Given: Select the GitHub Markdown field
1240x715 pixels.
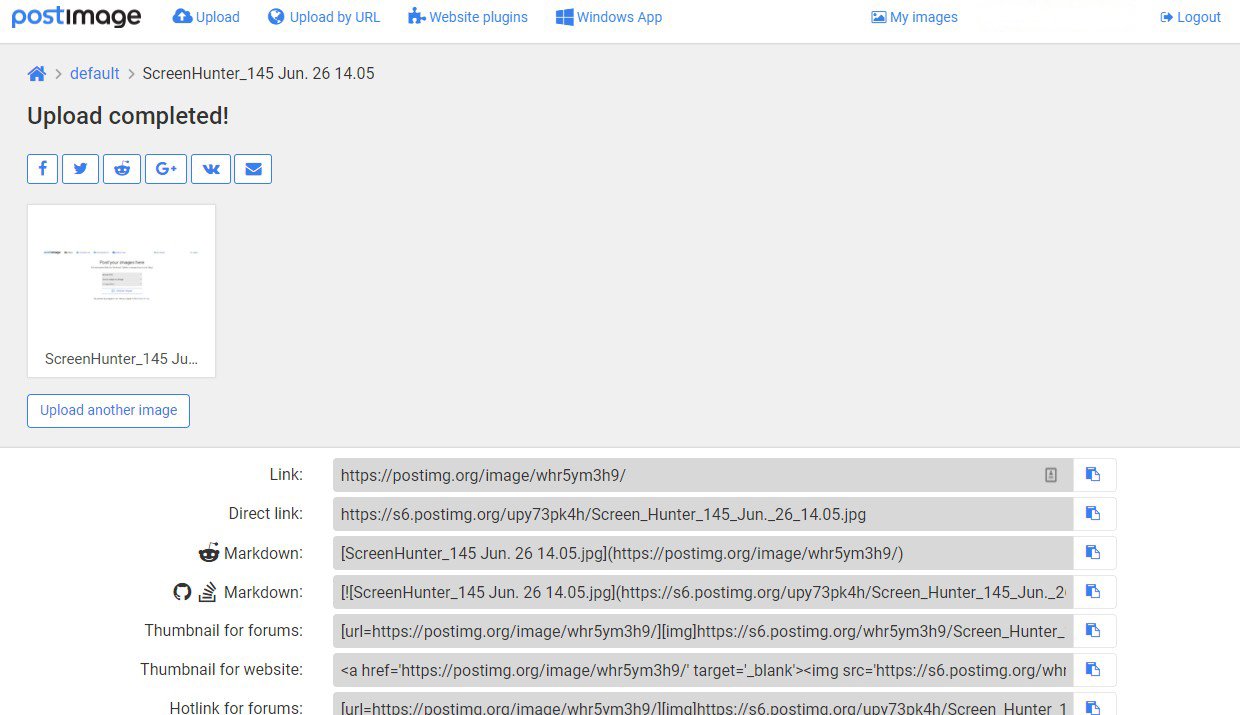Looking at the screenshot, I should (x=703, y=592).
